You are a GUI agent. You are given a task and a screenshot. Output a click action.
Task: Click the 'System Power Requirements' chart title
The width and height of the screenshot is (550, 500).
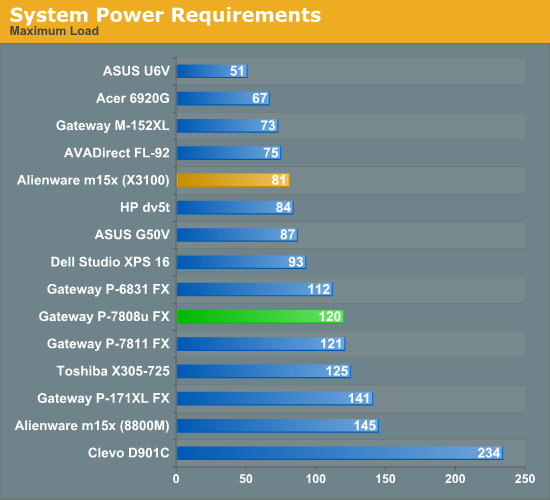165,15
